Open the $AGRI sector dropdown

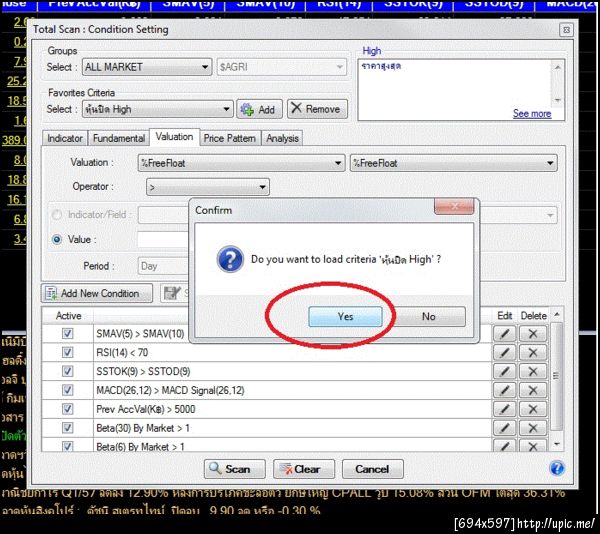click(282, 67)
